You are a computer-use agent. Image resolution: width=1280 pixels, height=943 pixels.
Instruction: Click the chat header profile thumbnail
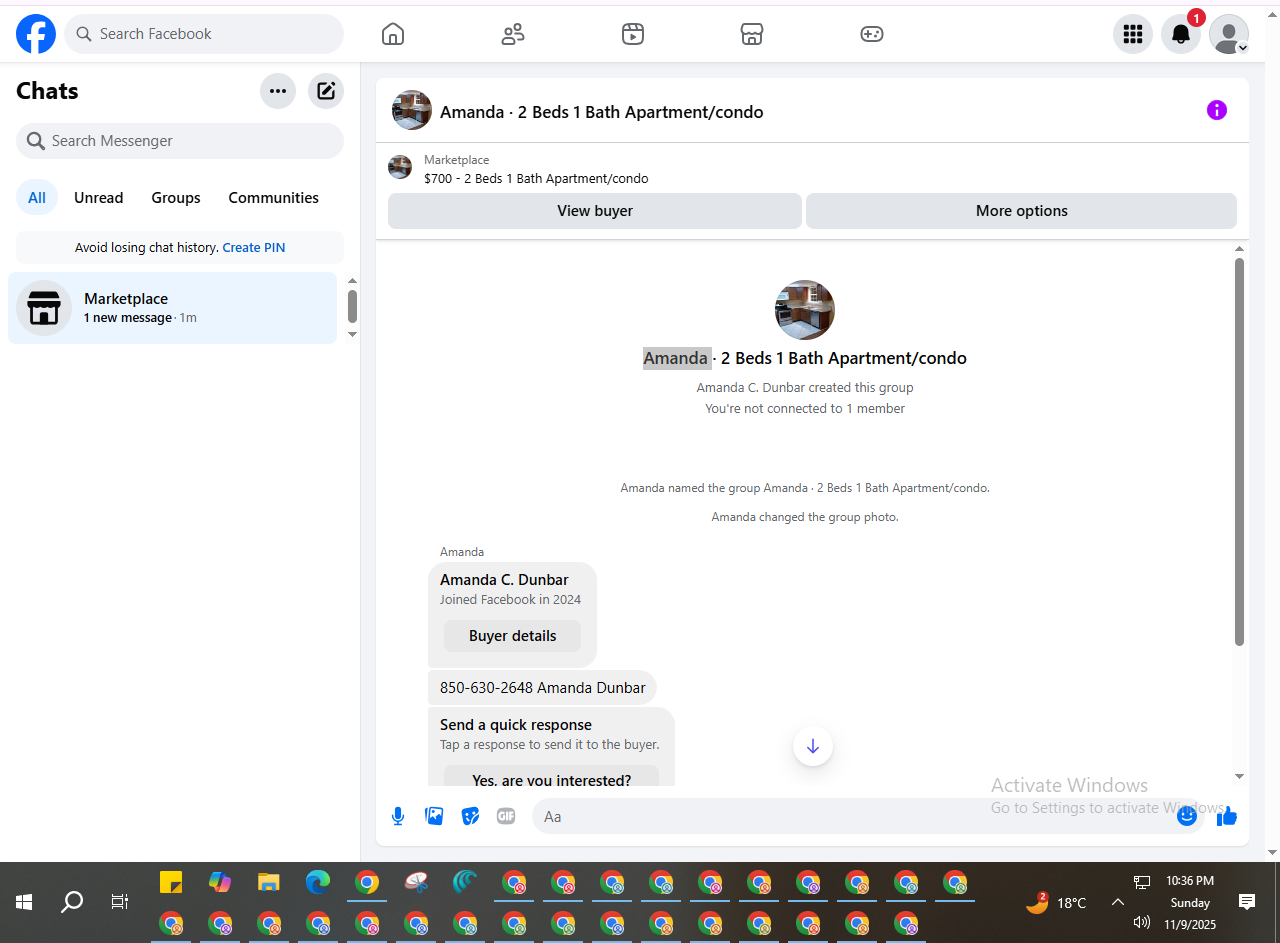412,110
